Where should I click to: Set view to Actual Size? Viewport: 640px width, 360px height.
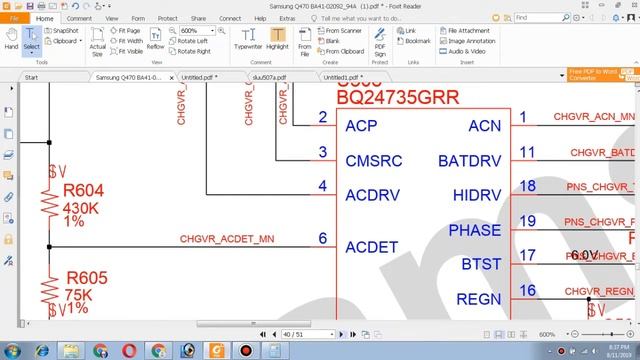pos(98,42)
